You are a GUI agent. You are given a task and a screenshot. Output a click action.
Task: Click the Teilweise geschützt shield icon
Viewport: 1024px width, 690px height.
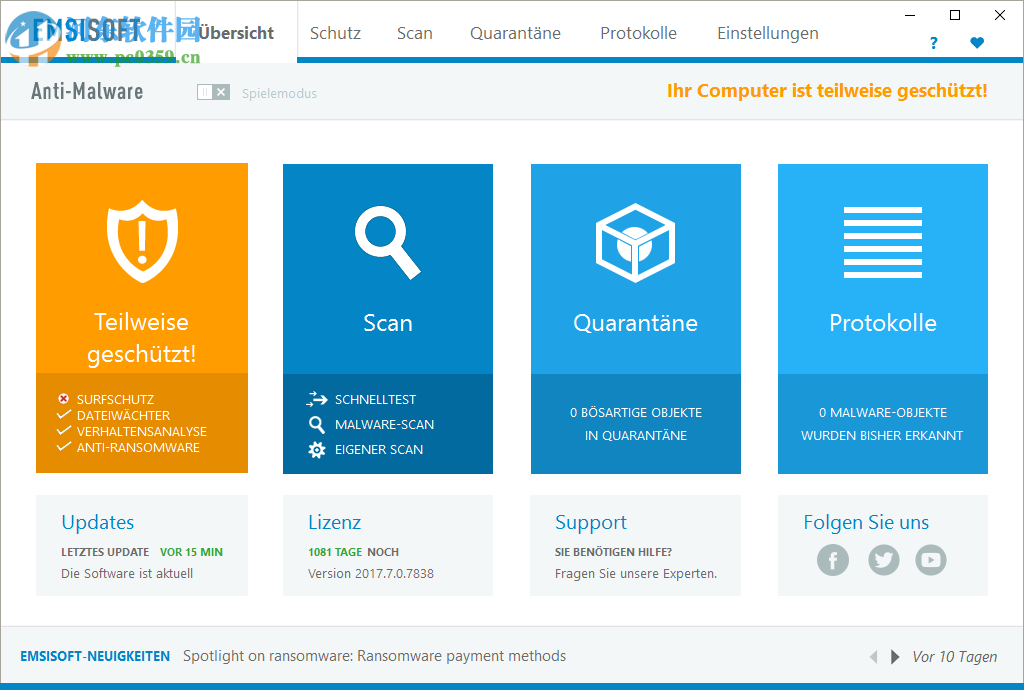tap(141, 240)
